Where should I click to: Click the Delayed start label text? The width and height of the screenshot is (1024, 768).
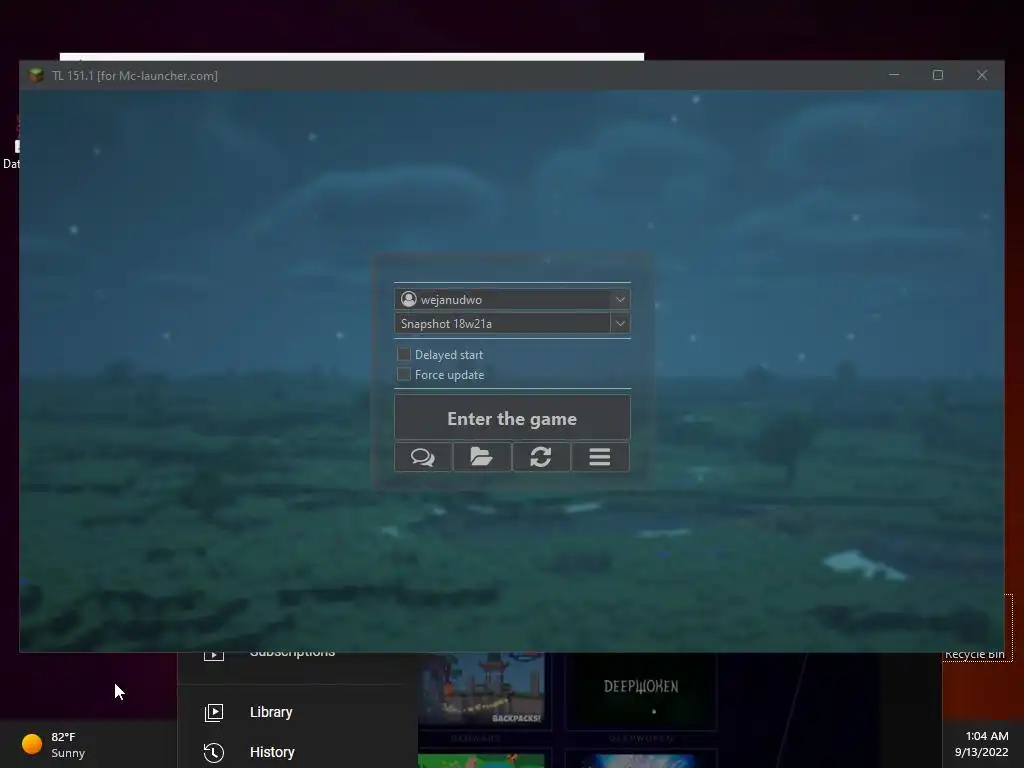449,355
